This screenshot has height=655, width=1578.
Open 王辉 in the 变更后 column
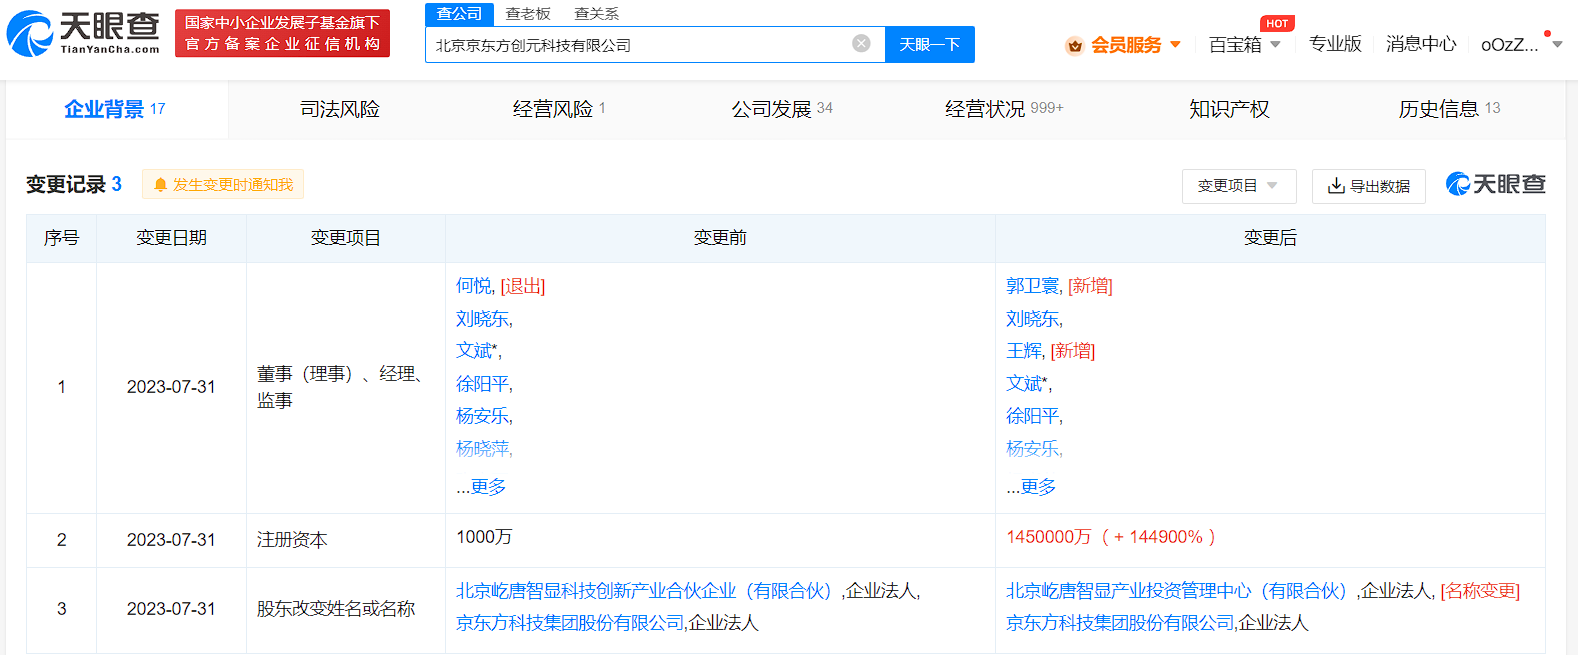pos(1024,351)
